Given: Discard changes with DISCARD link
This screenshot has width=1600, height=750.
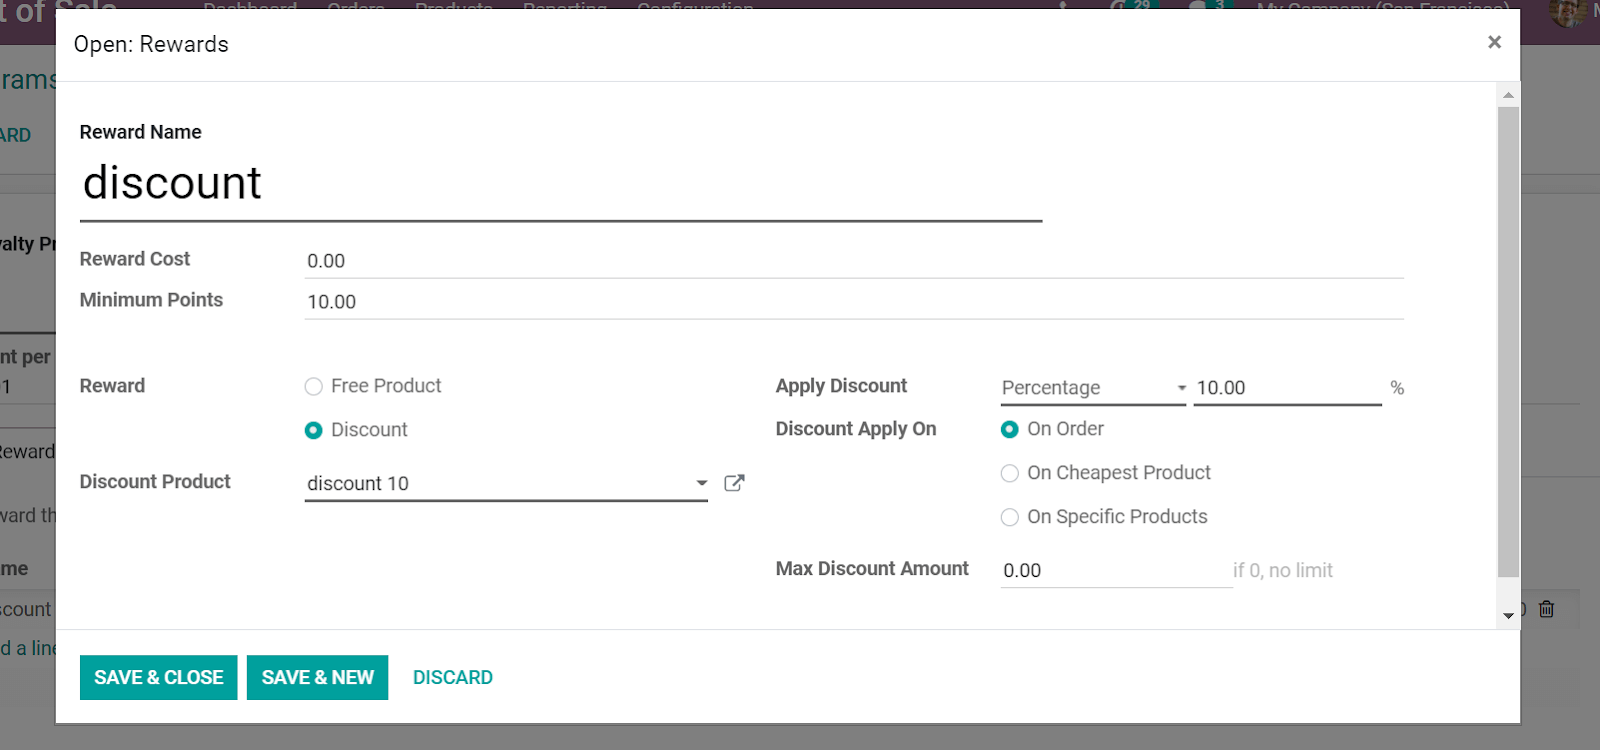Looking at the screenshot, I should [x=453, y=677].
